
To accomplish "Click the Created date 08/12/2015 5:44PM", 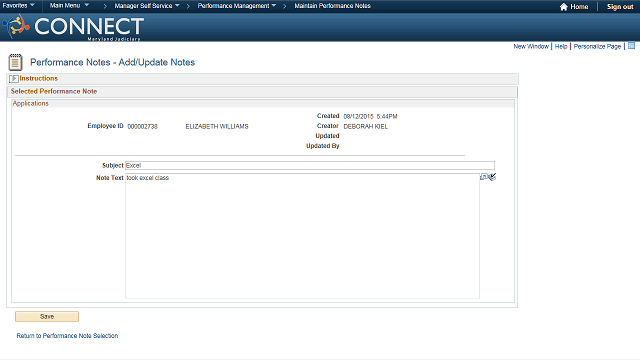I will [x=370, y=116].
